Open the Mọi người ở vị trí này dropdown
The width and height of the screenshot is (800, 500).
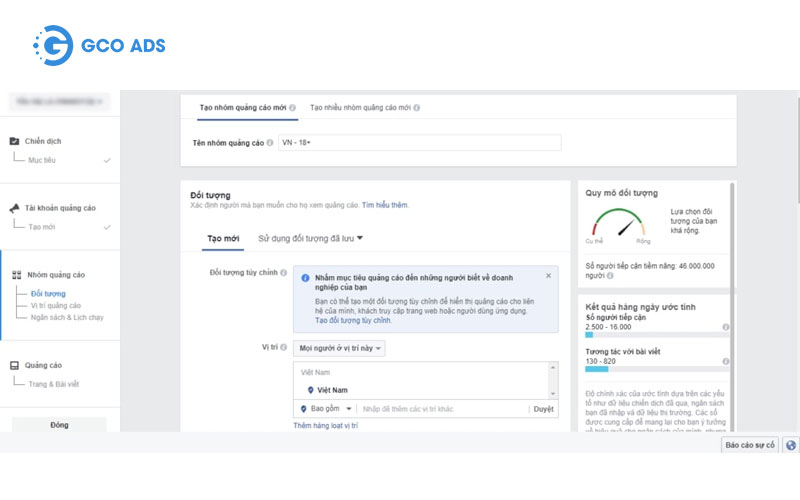pyautogui.click(x=339, y=348)
